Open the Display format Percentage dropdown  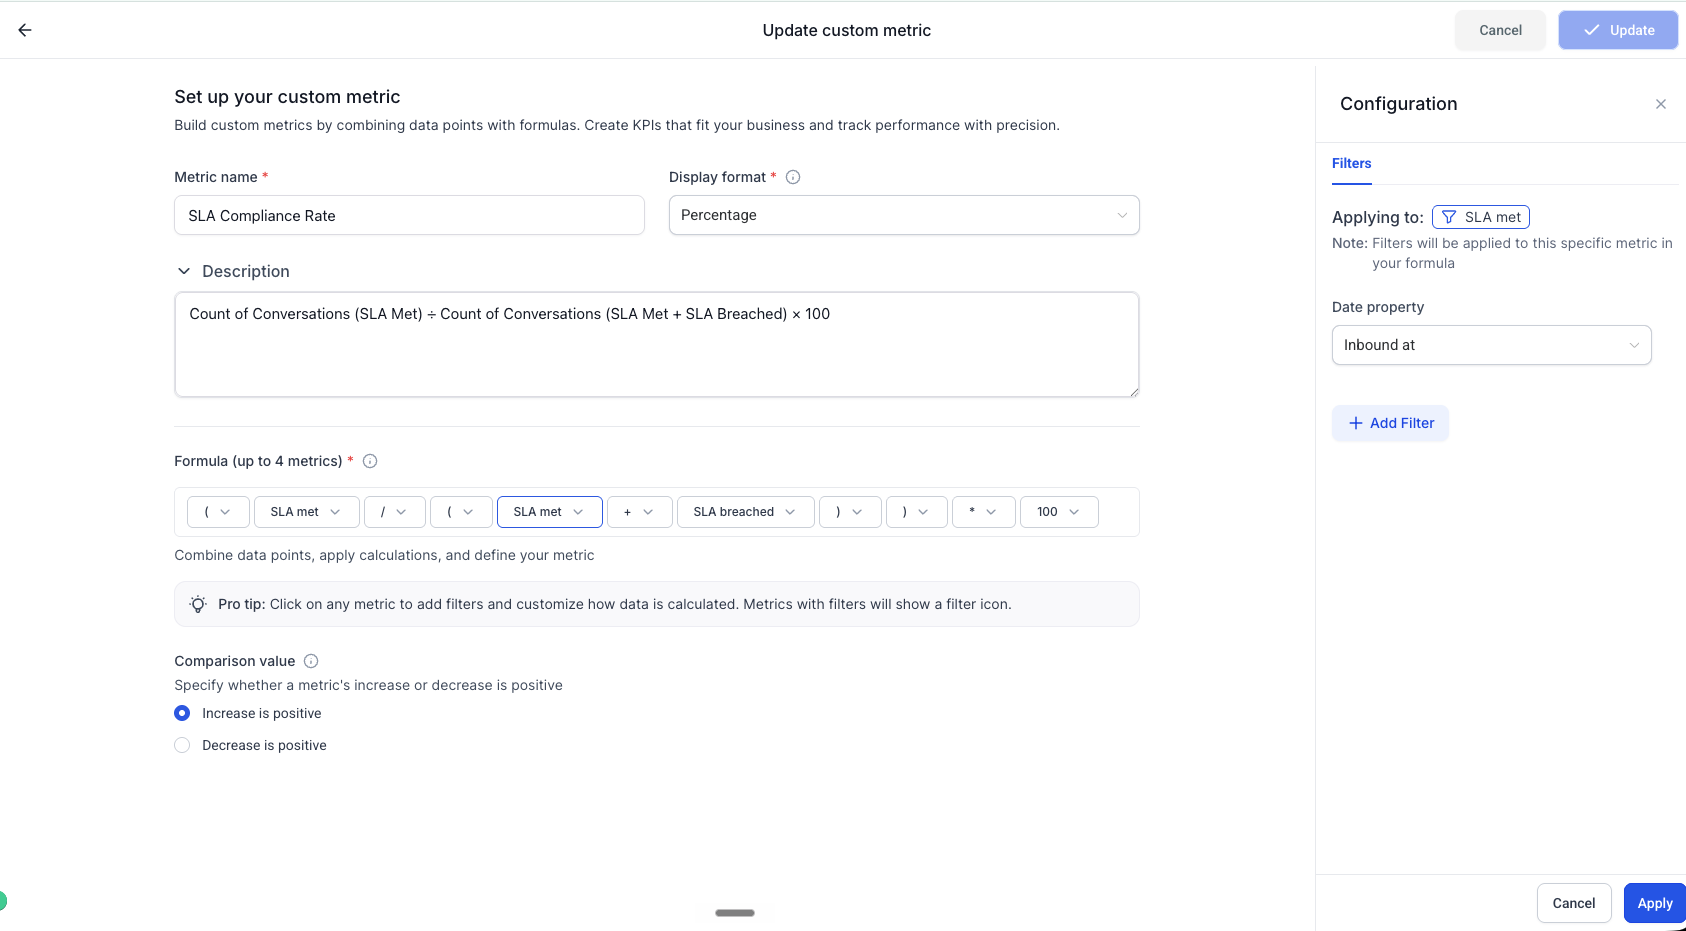[904, 215]
